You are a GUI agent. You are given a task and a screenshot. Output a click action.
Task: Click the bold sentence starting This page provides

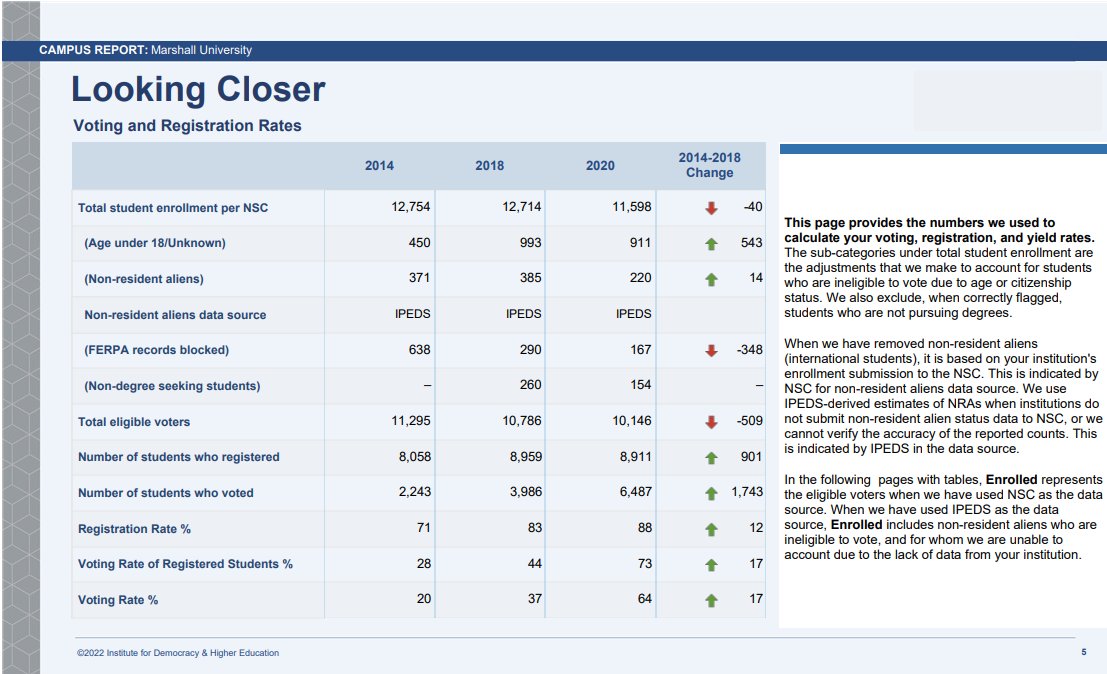coord(939,230)
